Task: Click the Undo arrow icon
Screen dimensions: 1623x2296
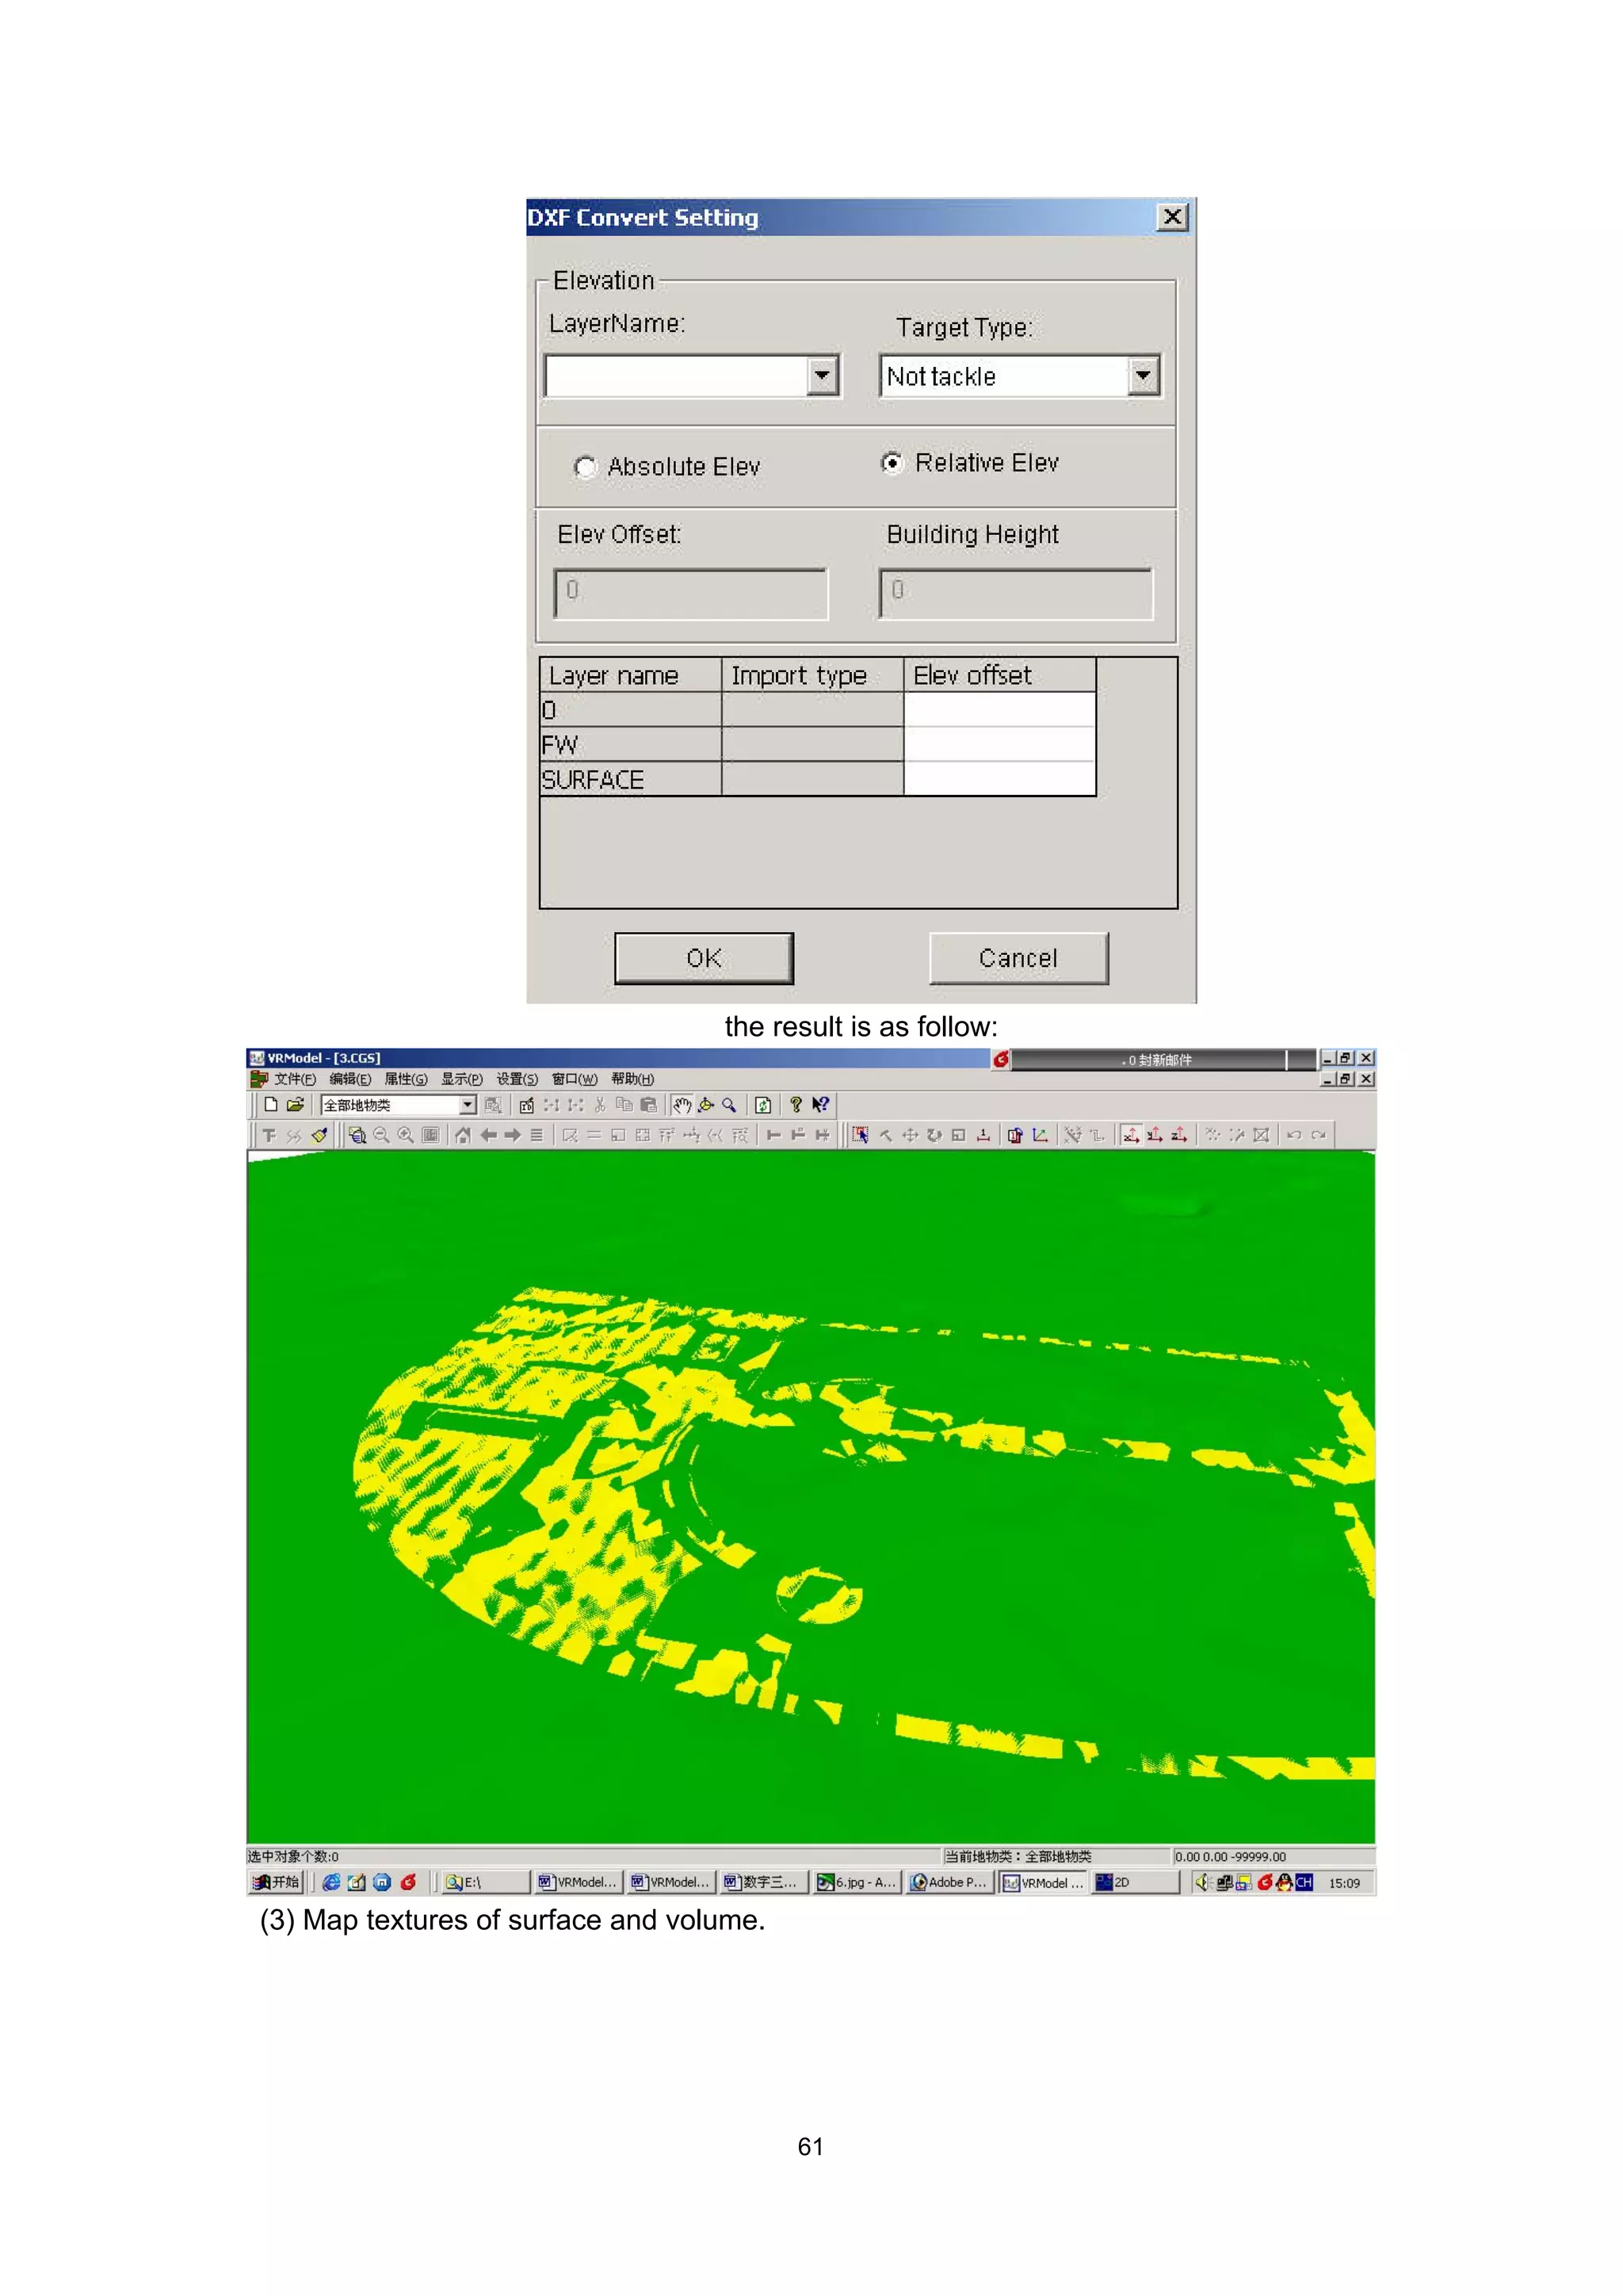Action: [x=1294, y=1135]
